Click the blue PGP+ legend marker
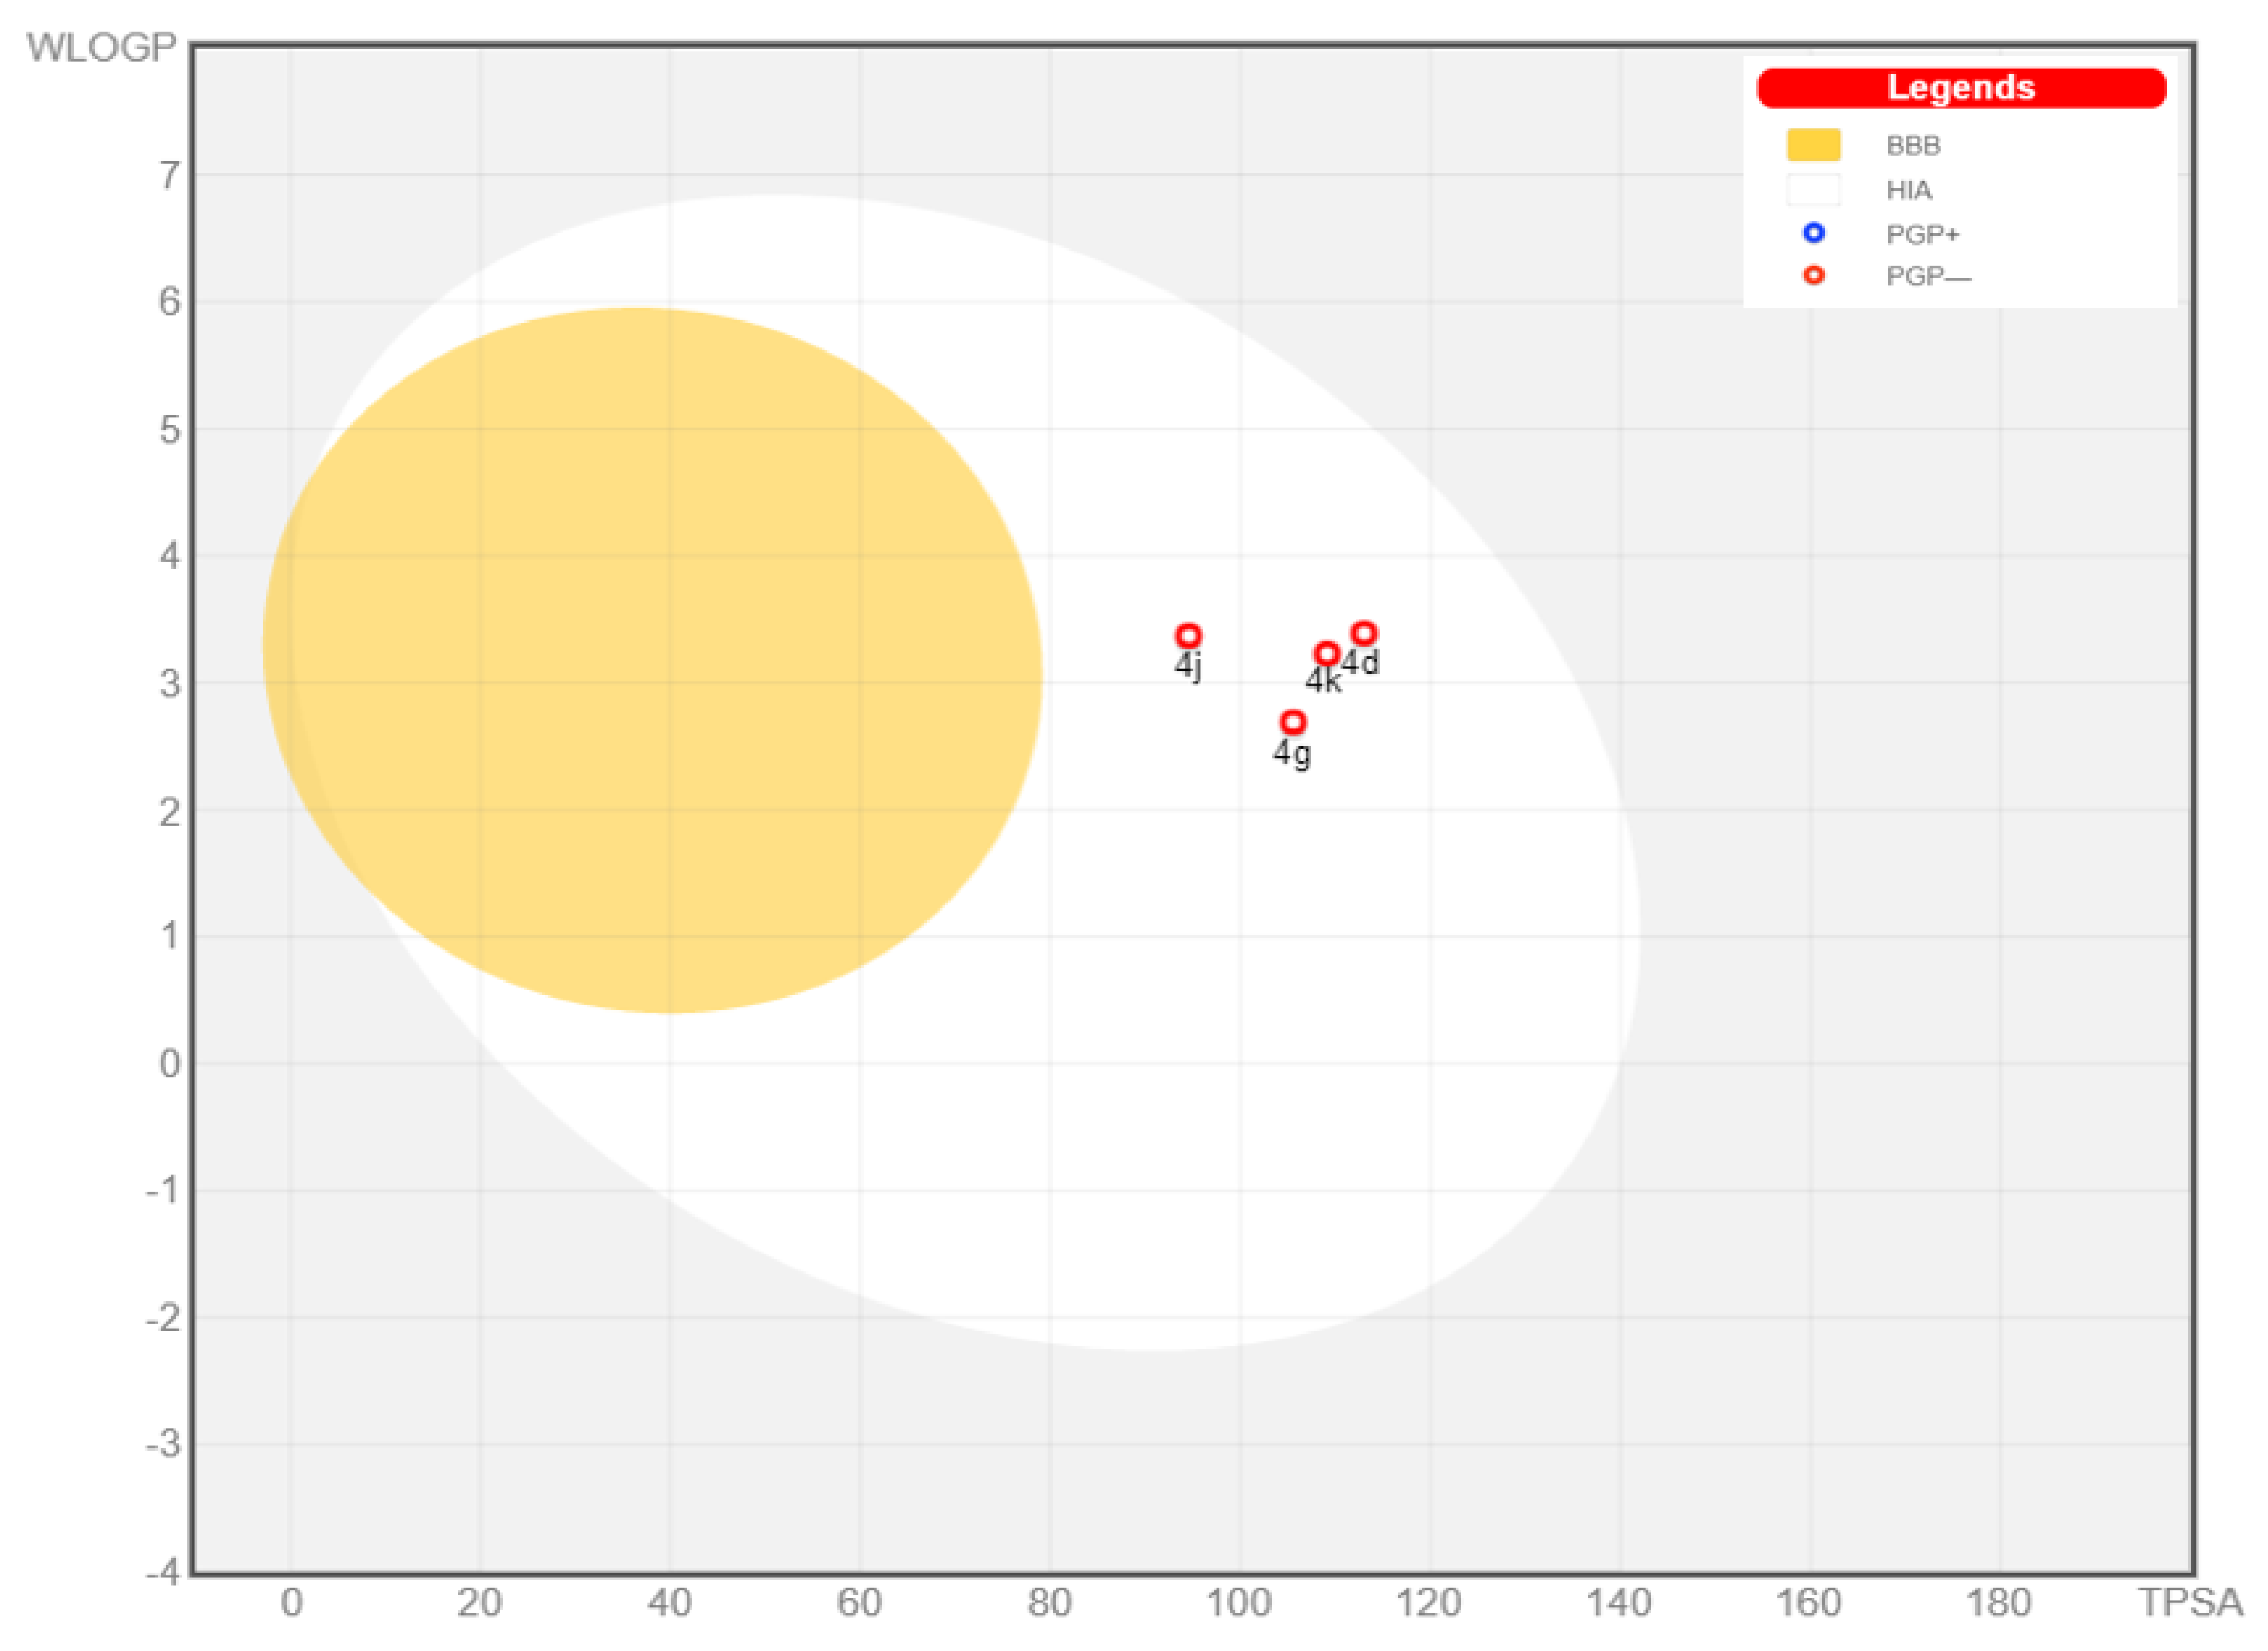The height and width of the screenshot is (1651, 2268). 1813,233
